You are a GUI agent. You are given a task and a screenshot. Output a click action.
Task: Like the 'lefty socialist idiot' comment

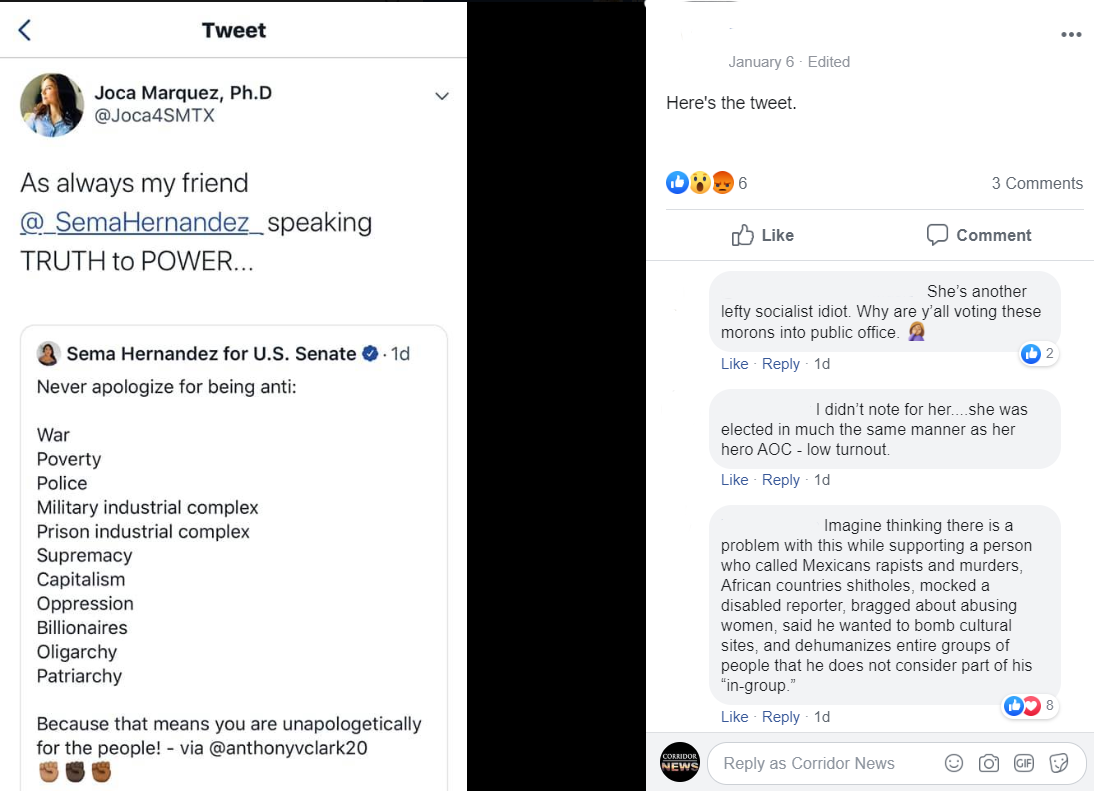coord(734,364)
